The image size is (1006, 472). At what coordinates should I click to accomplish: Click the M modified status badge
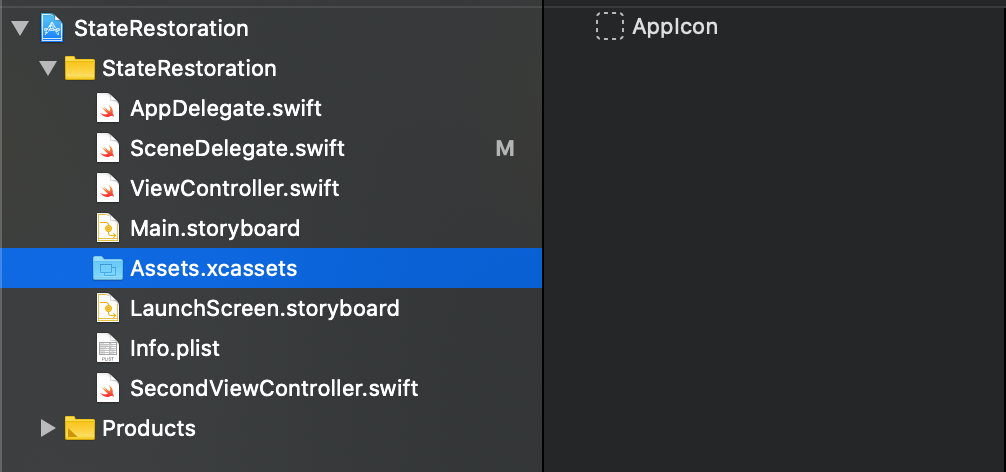click(505, 149)
